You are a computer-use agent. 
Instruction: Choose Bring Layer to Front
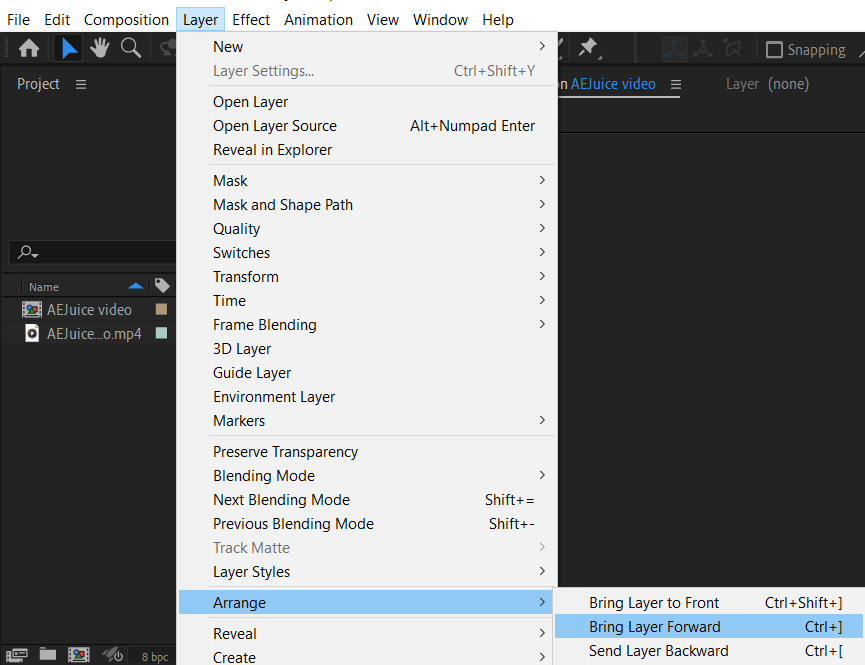(709, 603)
